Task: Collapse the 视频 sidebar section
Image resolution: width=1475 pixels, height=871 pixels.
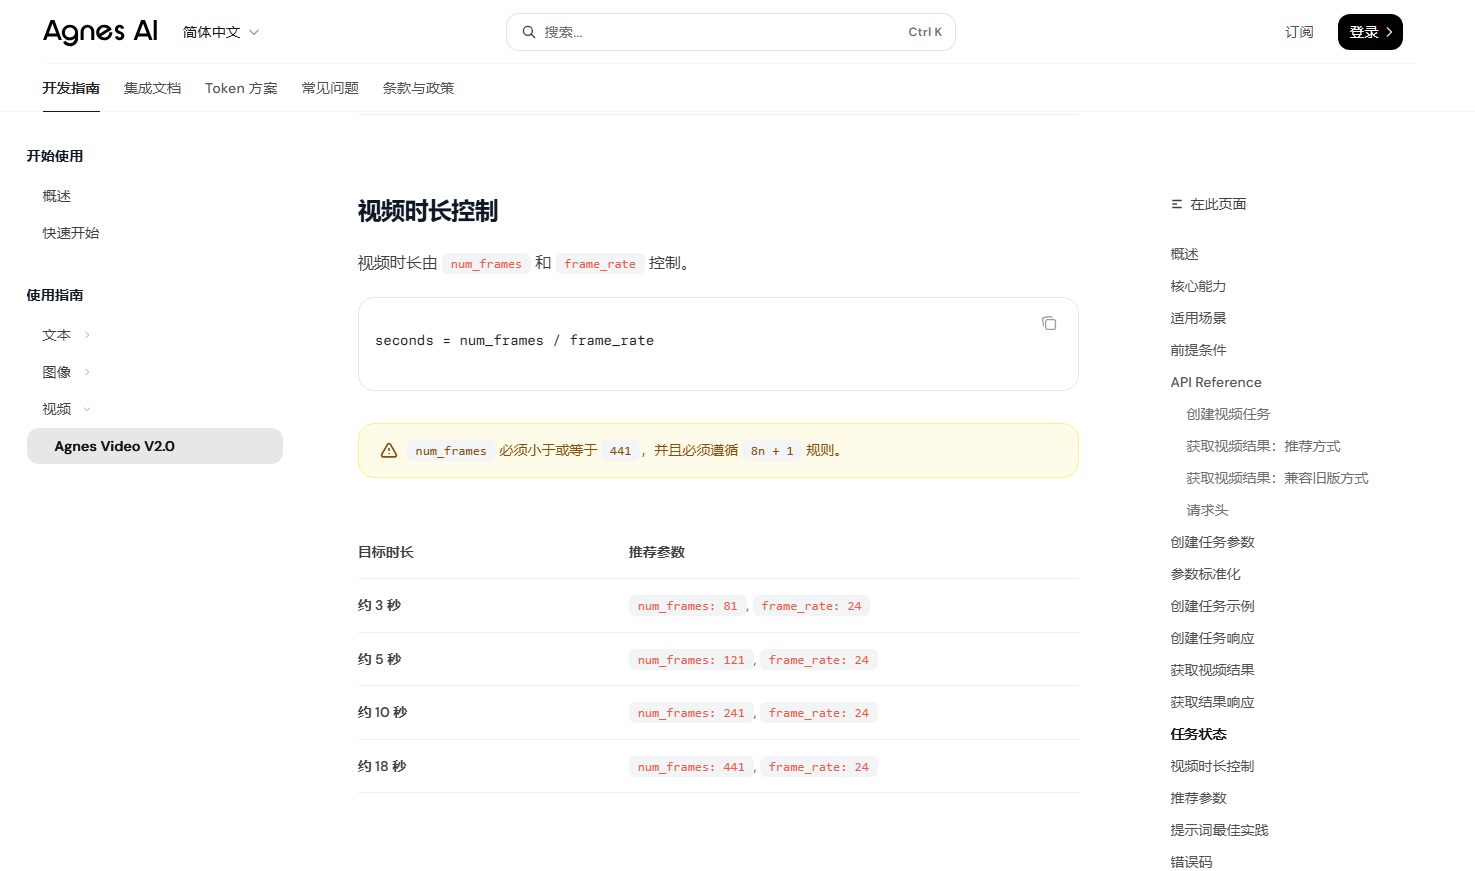Action: 66,409
